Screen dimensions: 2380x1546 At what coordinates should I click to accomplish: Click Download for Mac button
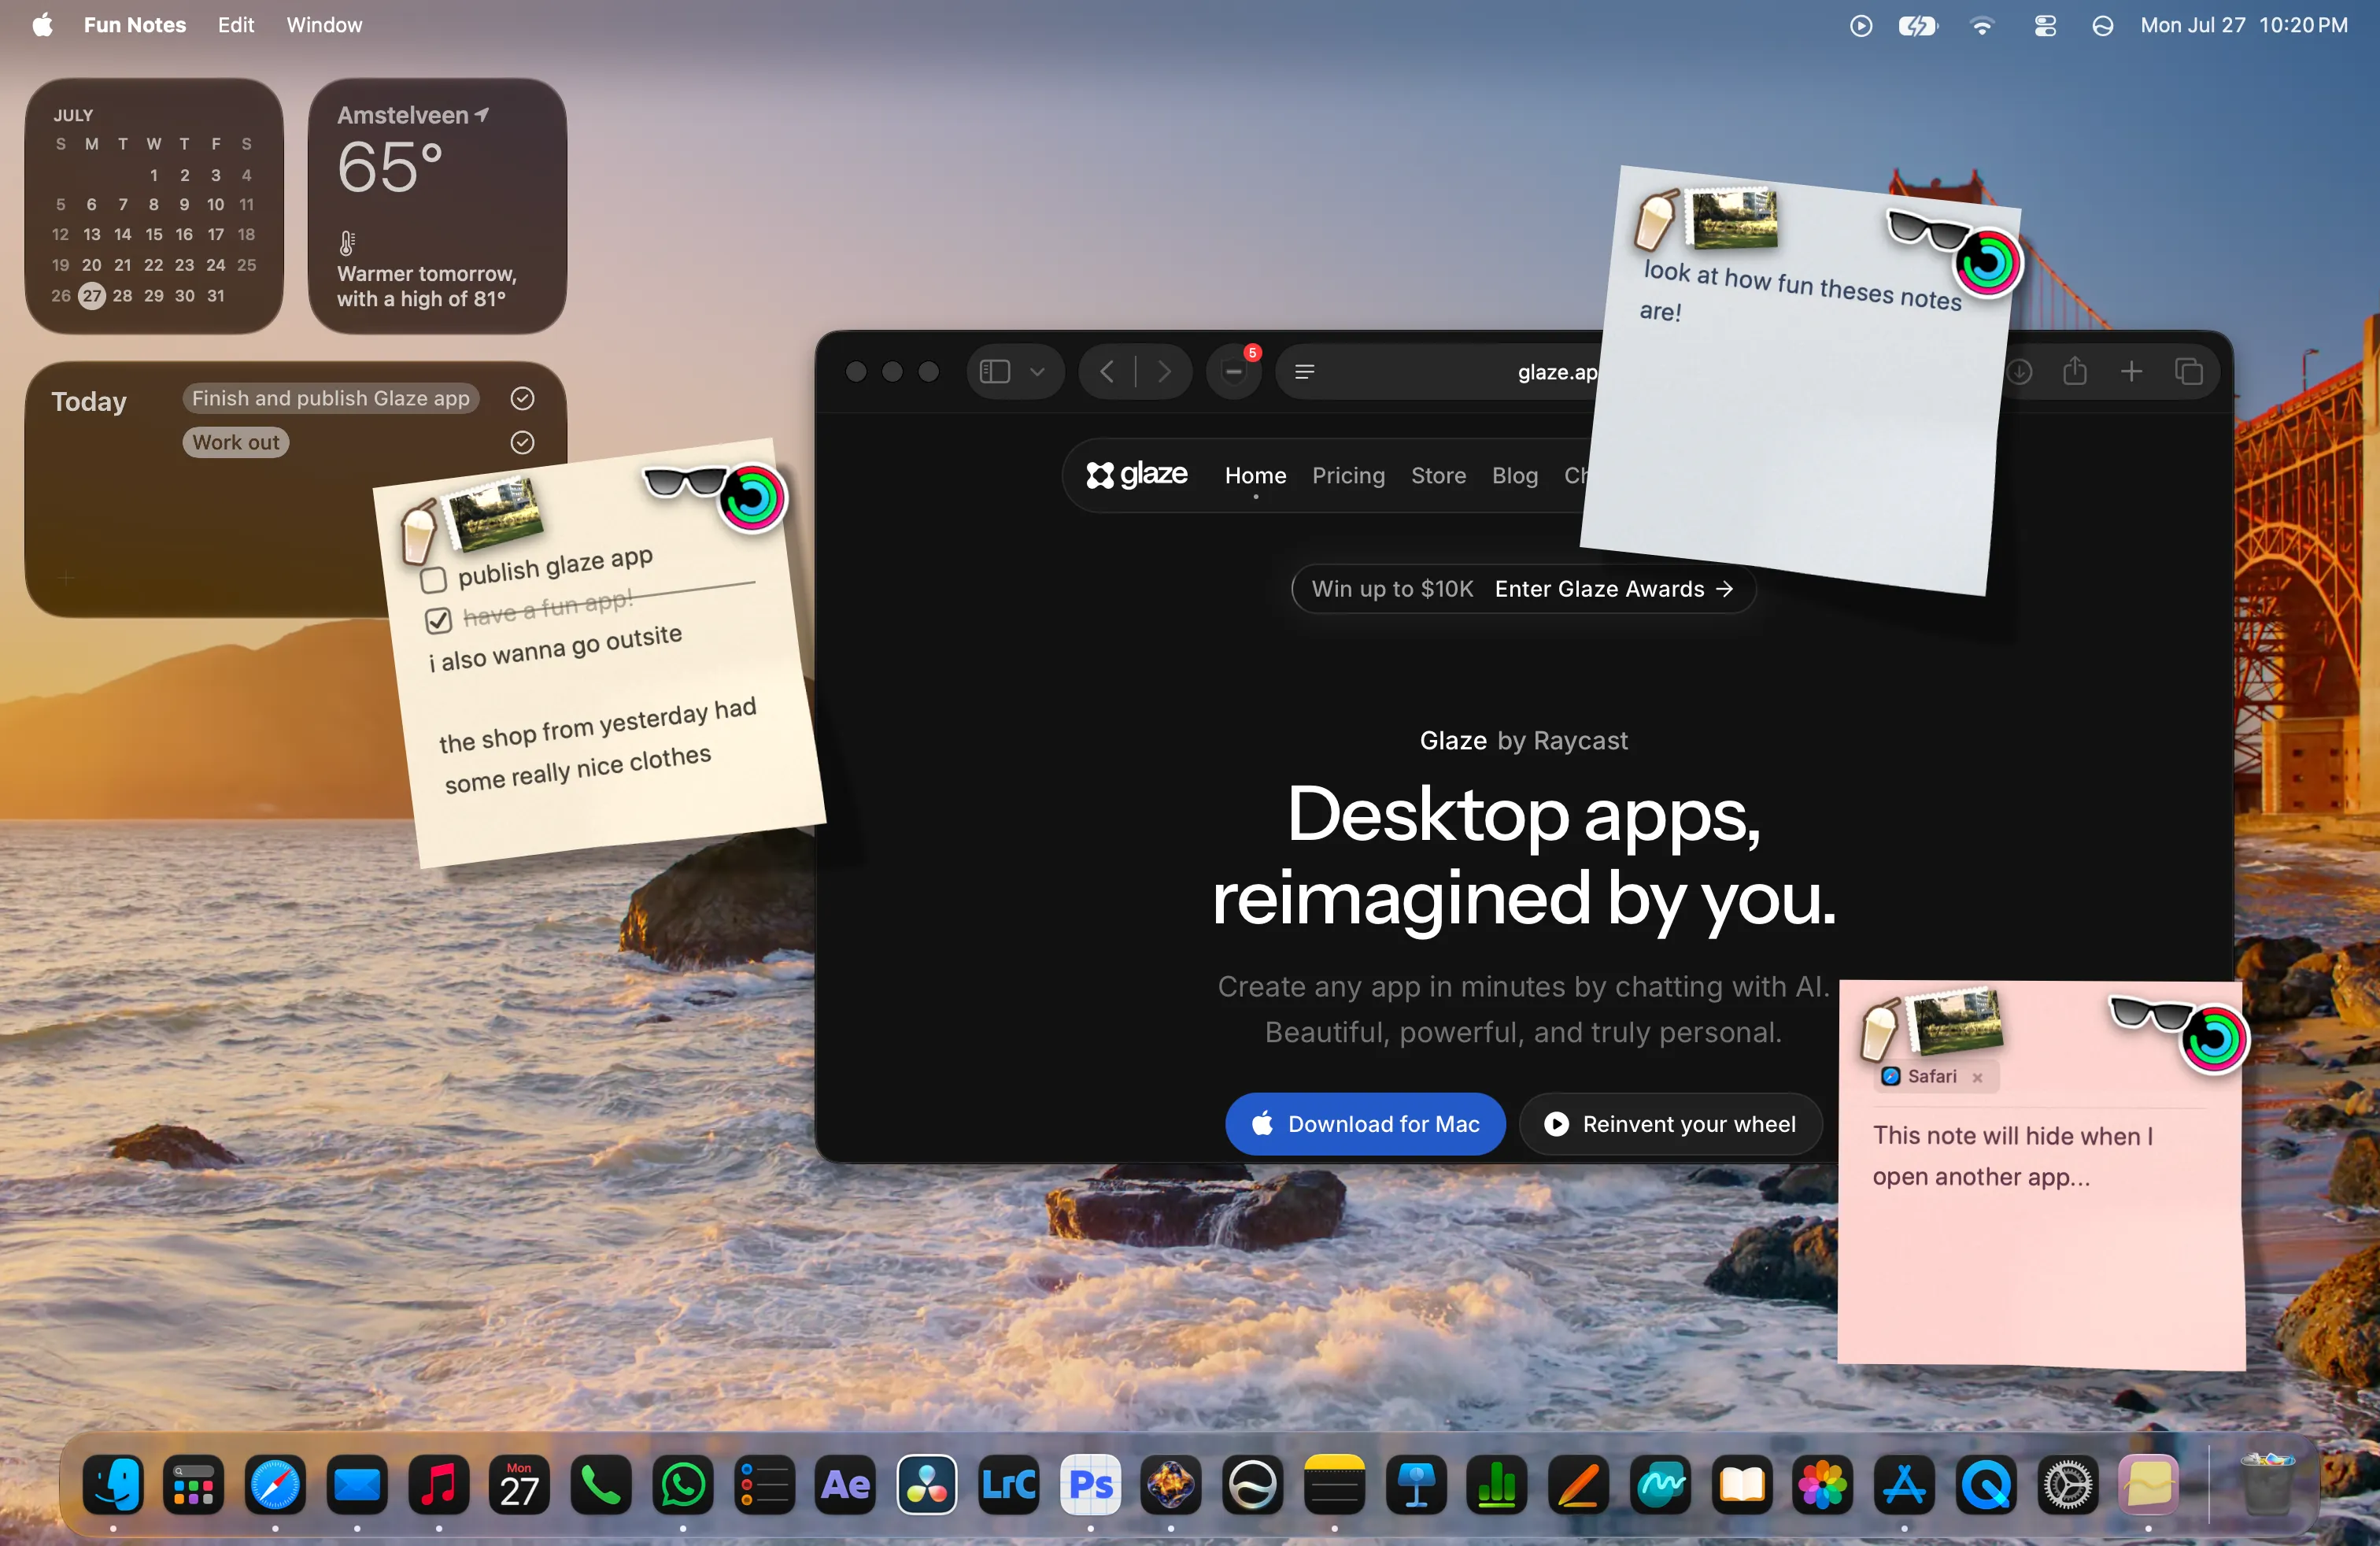click(x=1365, y=1123)
